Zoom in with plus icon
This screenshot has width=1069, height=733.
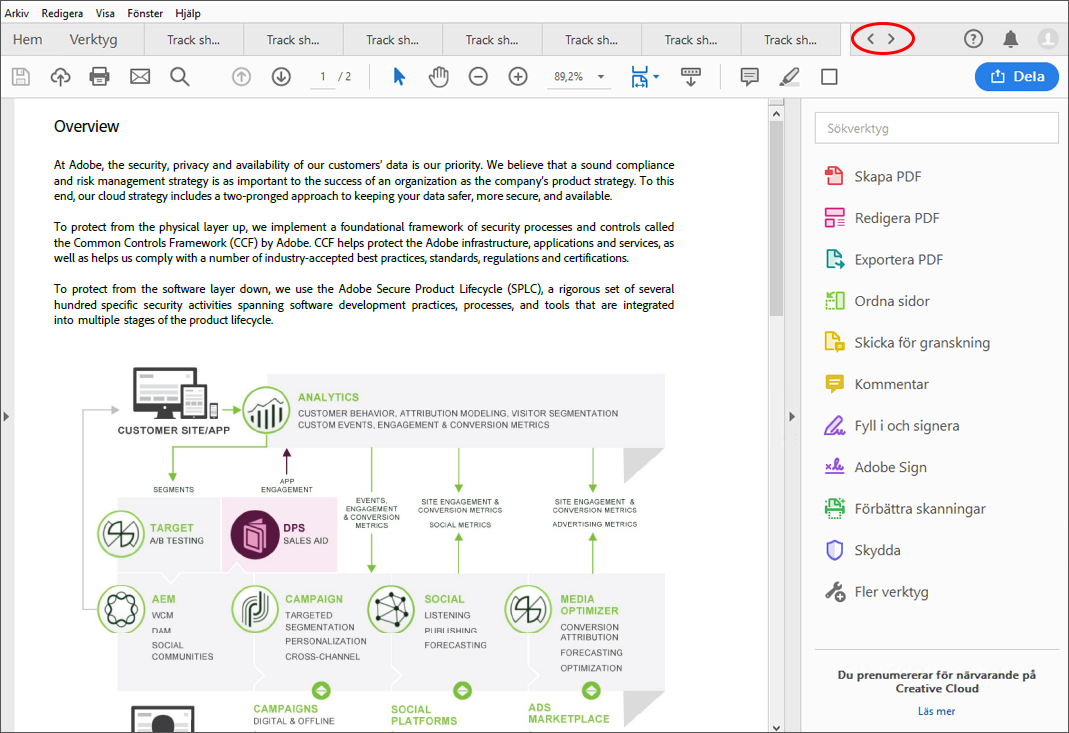(x=518, y=76)
